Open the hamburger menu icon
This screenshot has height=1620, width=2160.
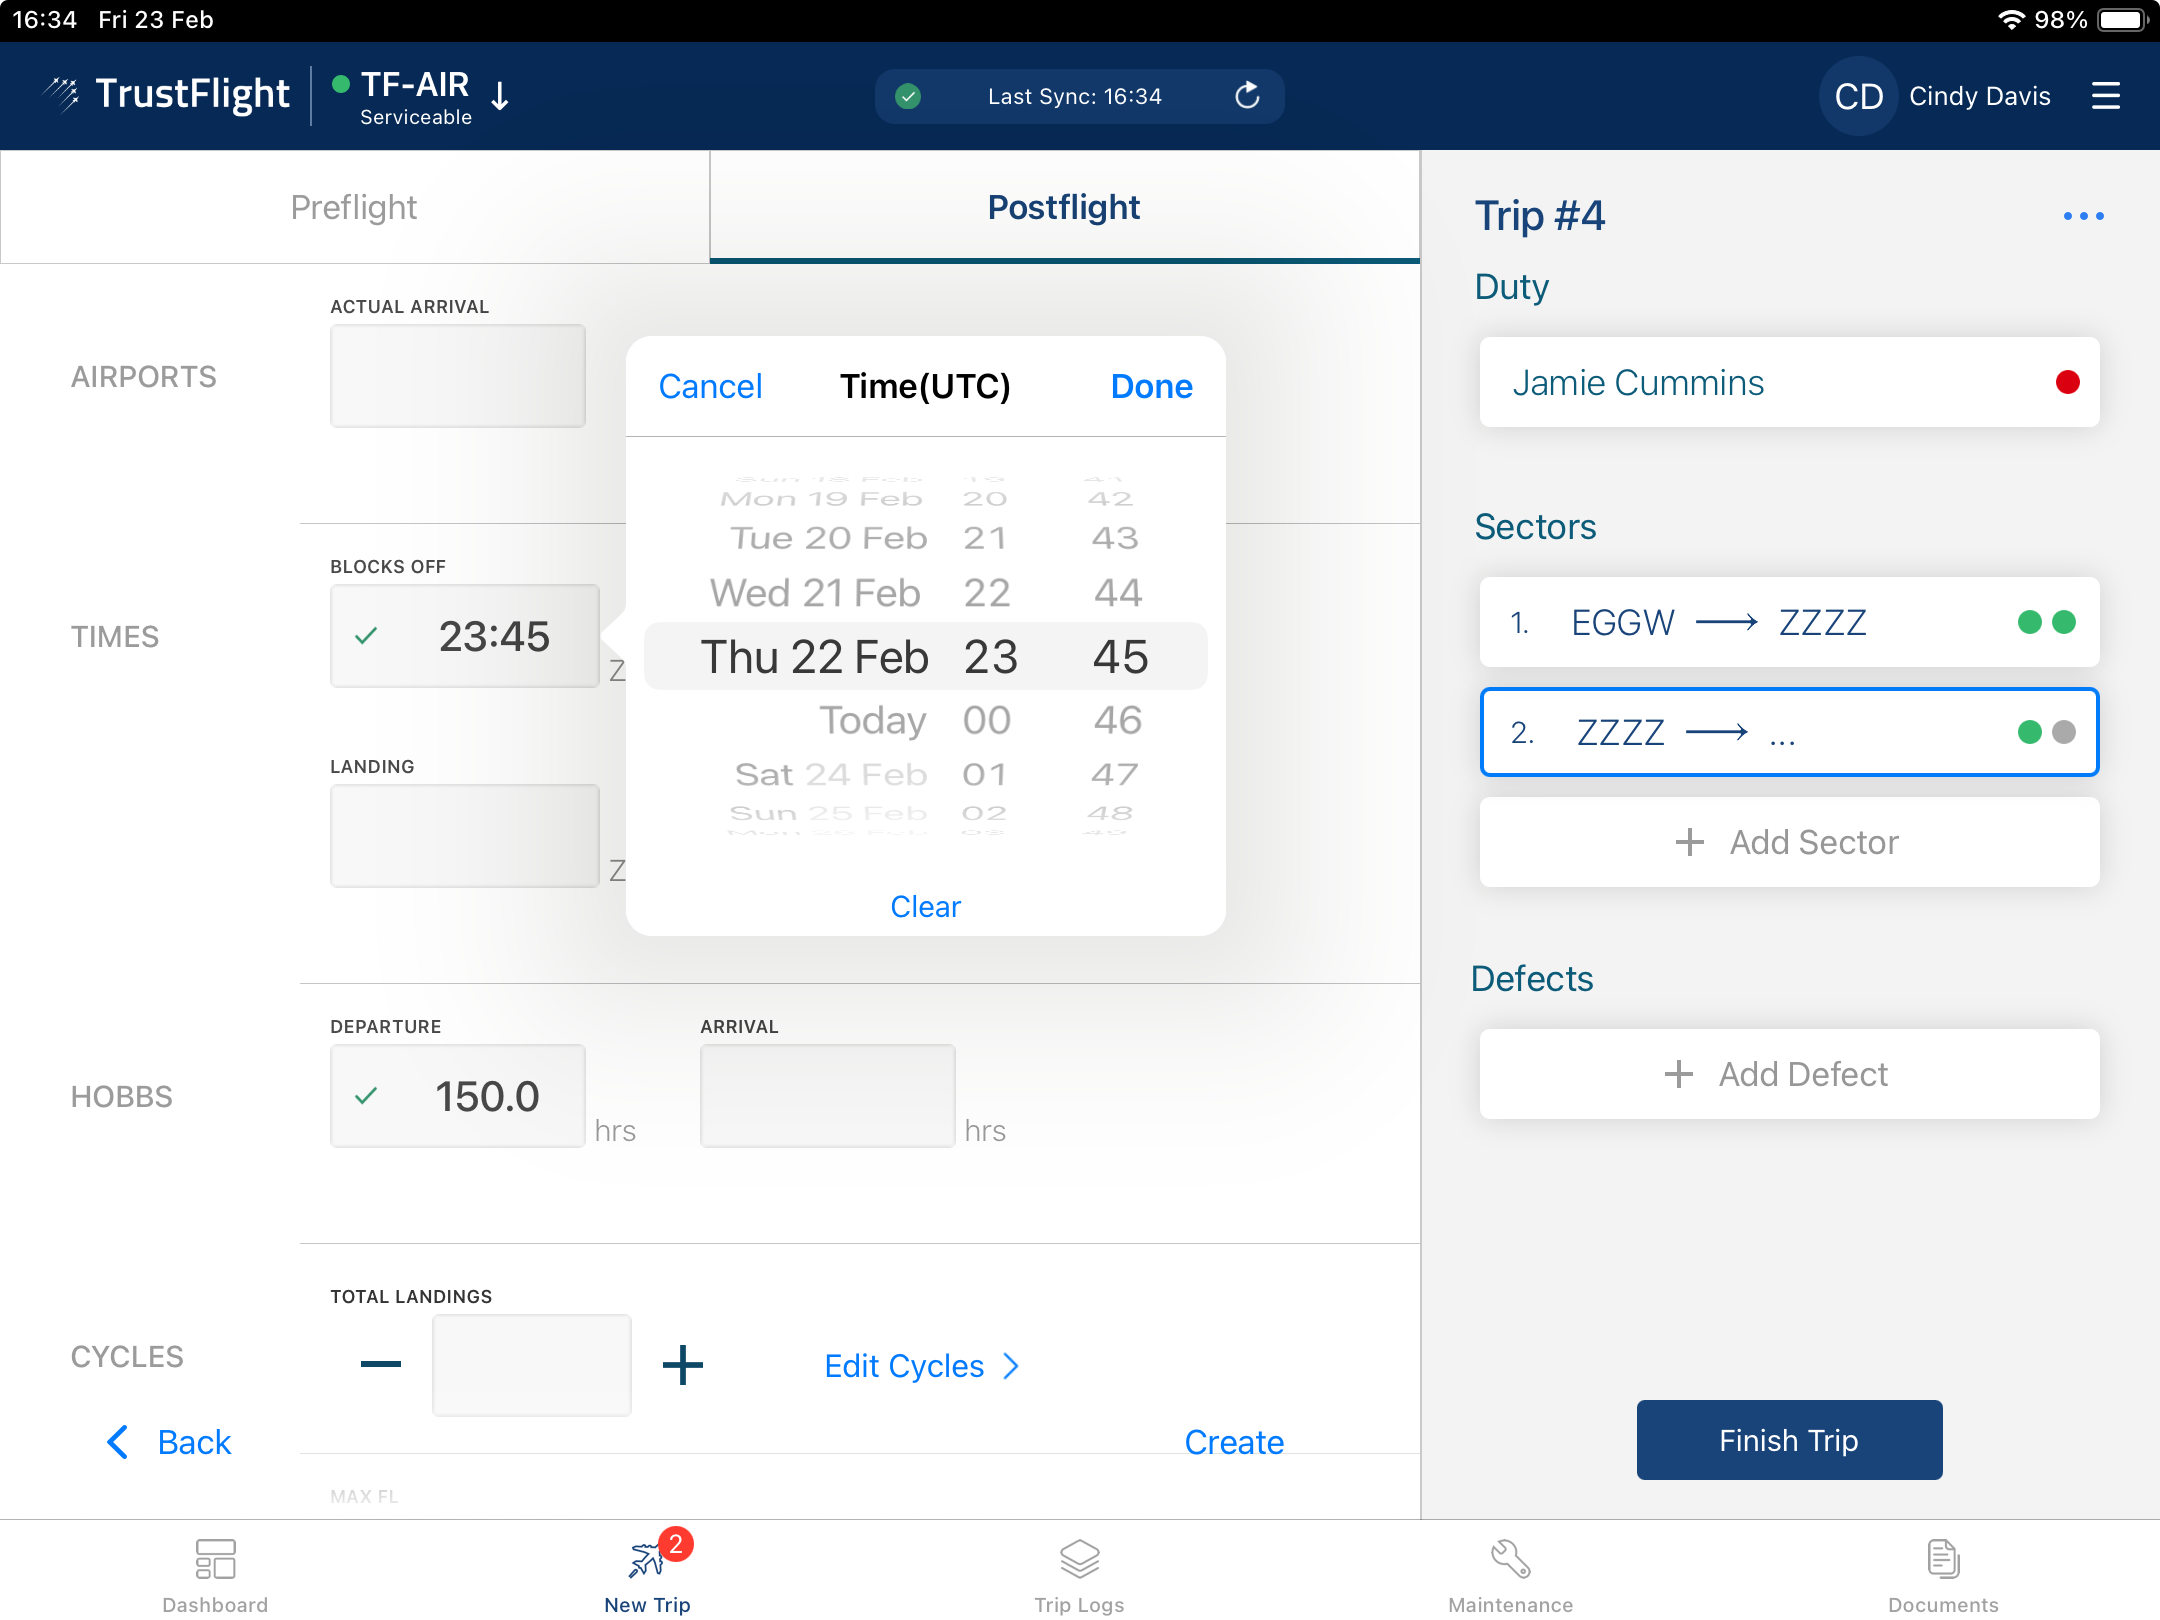2105,96
